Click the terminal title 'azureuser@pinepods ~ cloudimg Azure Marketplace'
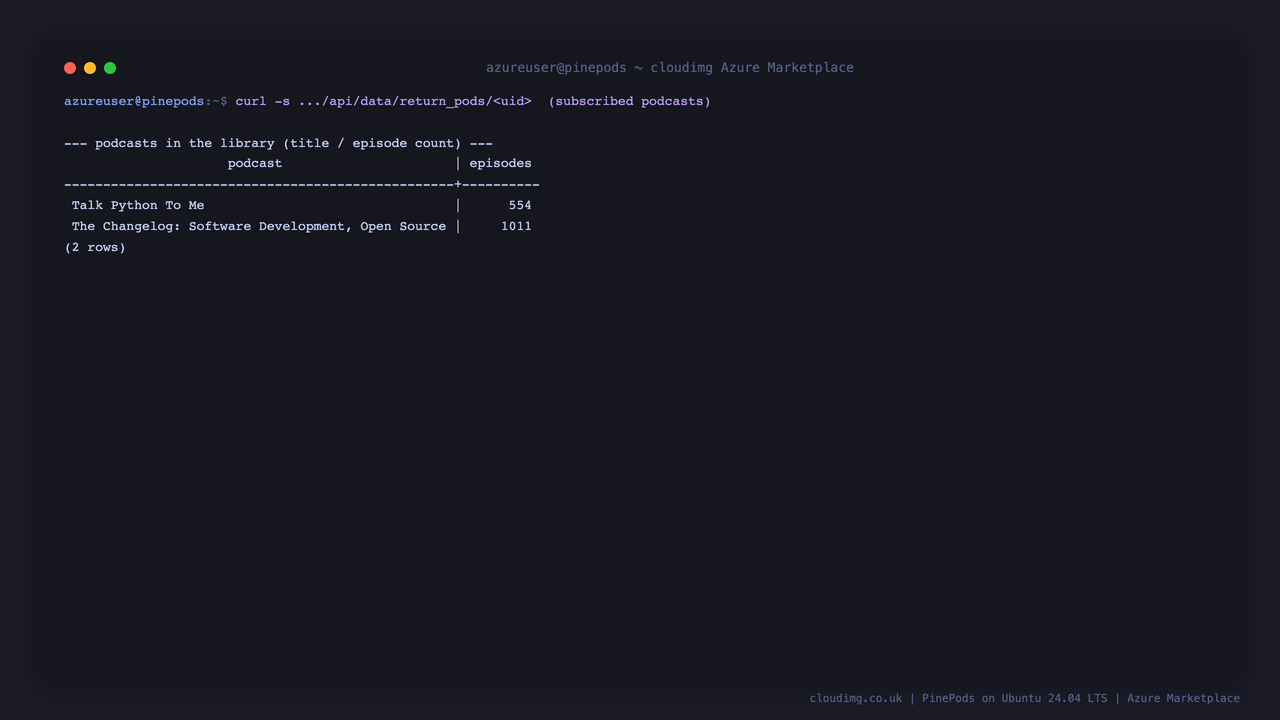Viewport: 1280px width, 720px height. click(670, 68)
